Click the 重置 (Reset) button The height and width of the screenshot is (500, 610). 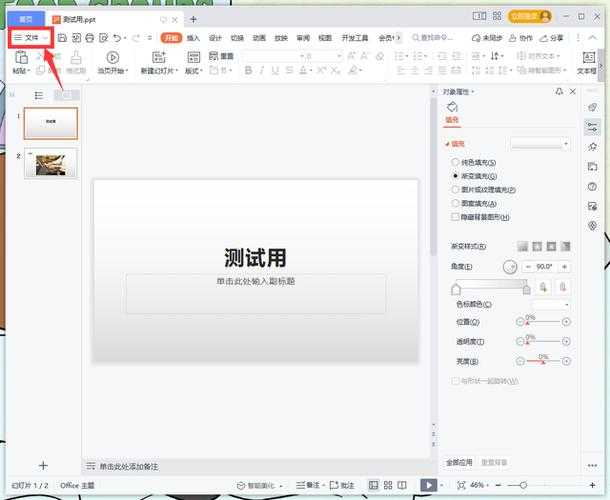pyautogui.click(x=221, y=56)
